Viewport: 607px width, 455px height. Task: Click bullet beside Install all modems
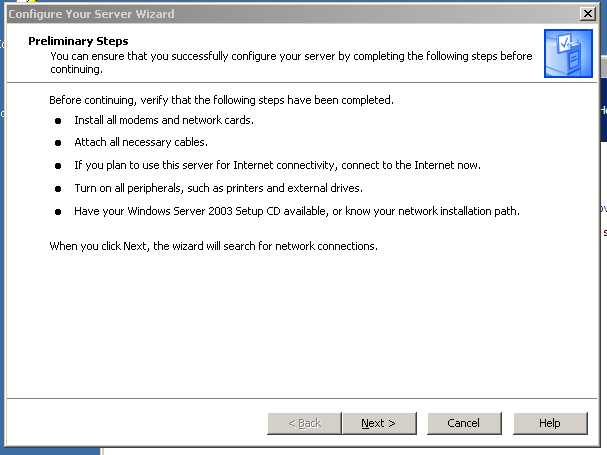[59, 121]
